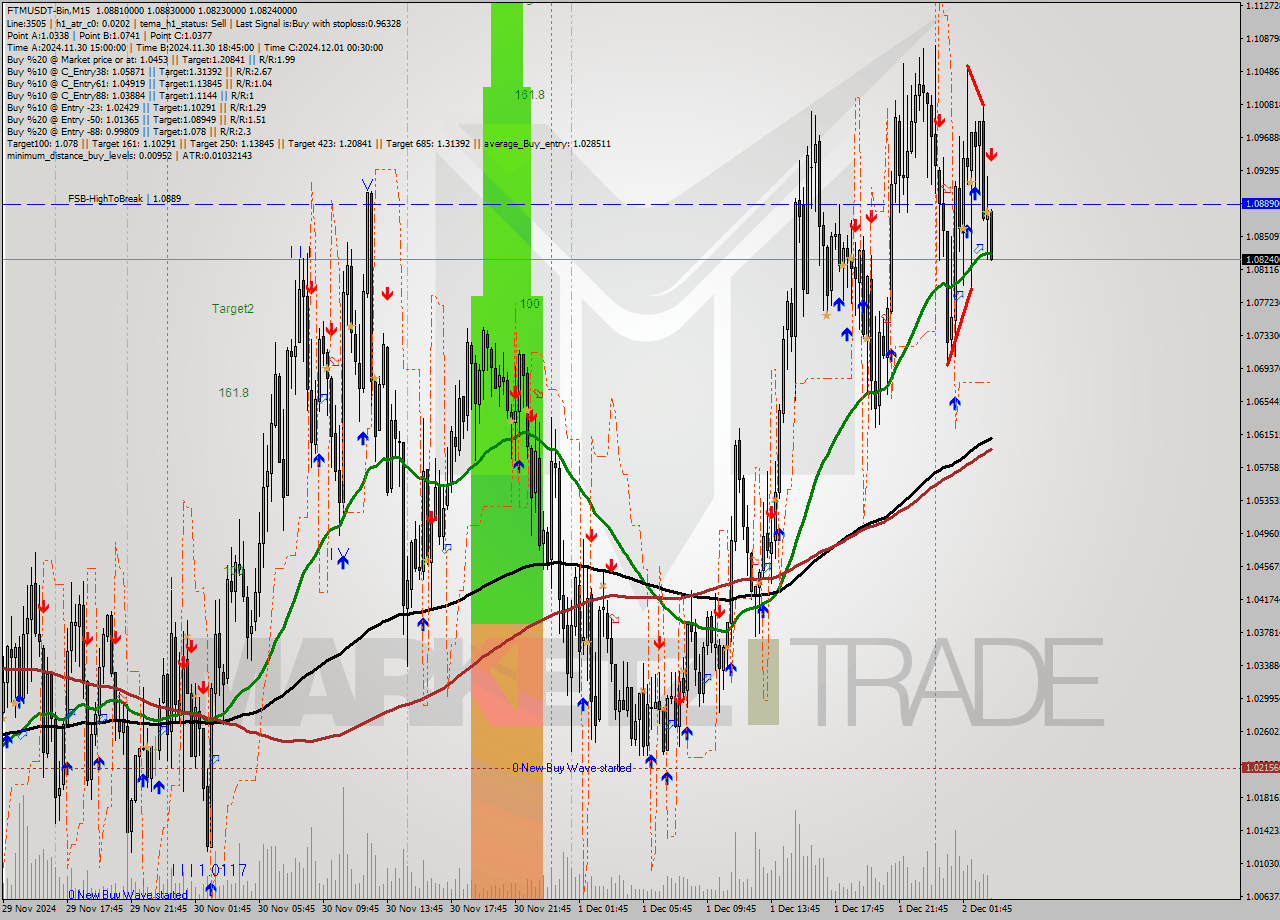Select the 'Buy %10 @ Entry -23' line
1280x920 pixels.
[x=136, y=107]
